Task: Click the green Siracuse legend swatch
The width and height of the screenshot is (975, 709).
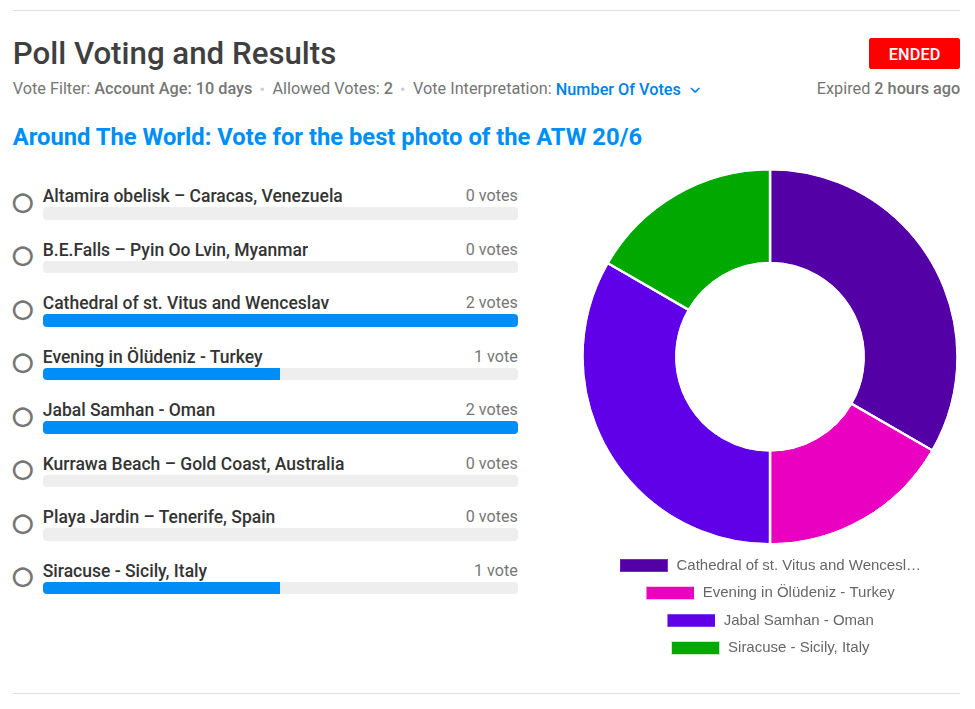Action: [695, 648]
